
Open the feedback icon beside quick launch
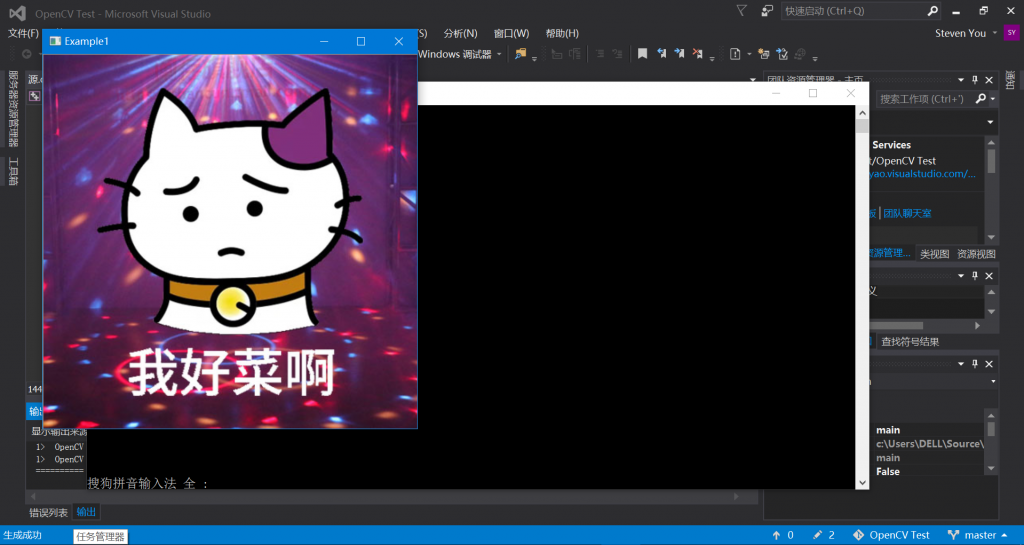[x=767, y=11]
